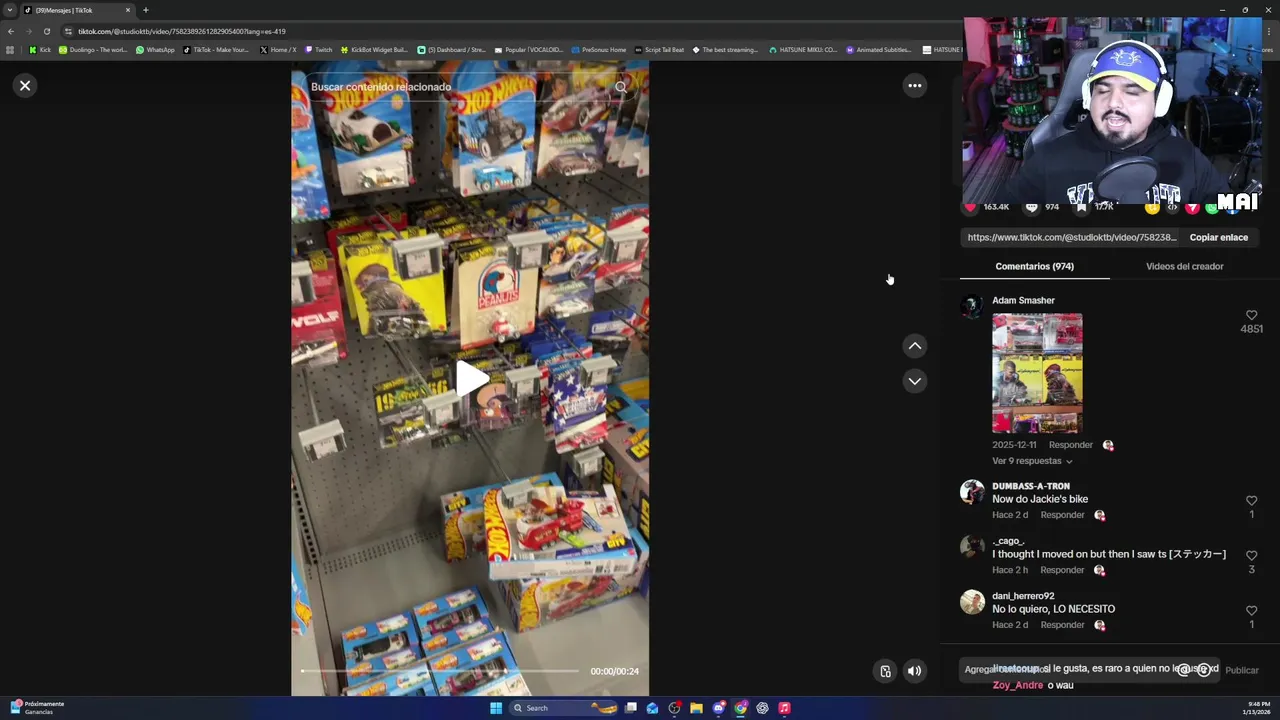The image size is (1280, 720).
Task: Toggle the floating player icon
Action: pyautogui.click(x=885, y=671)
